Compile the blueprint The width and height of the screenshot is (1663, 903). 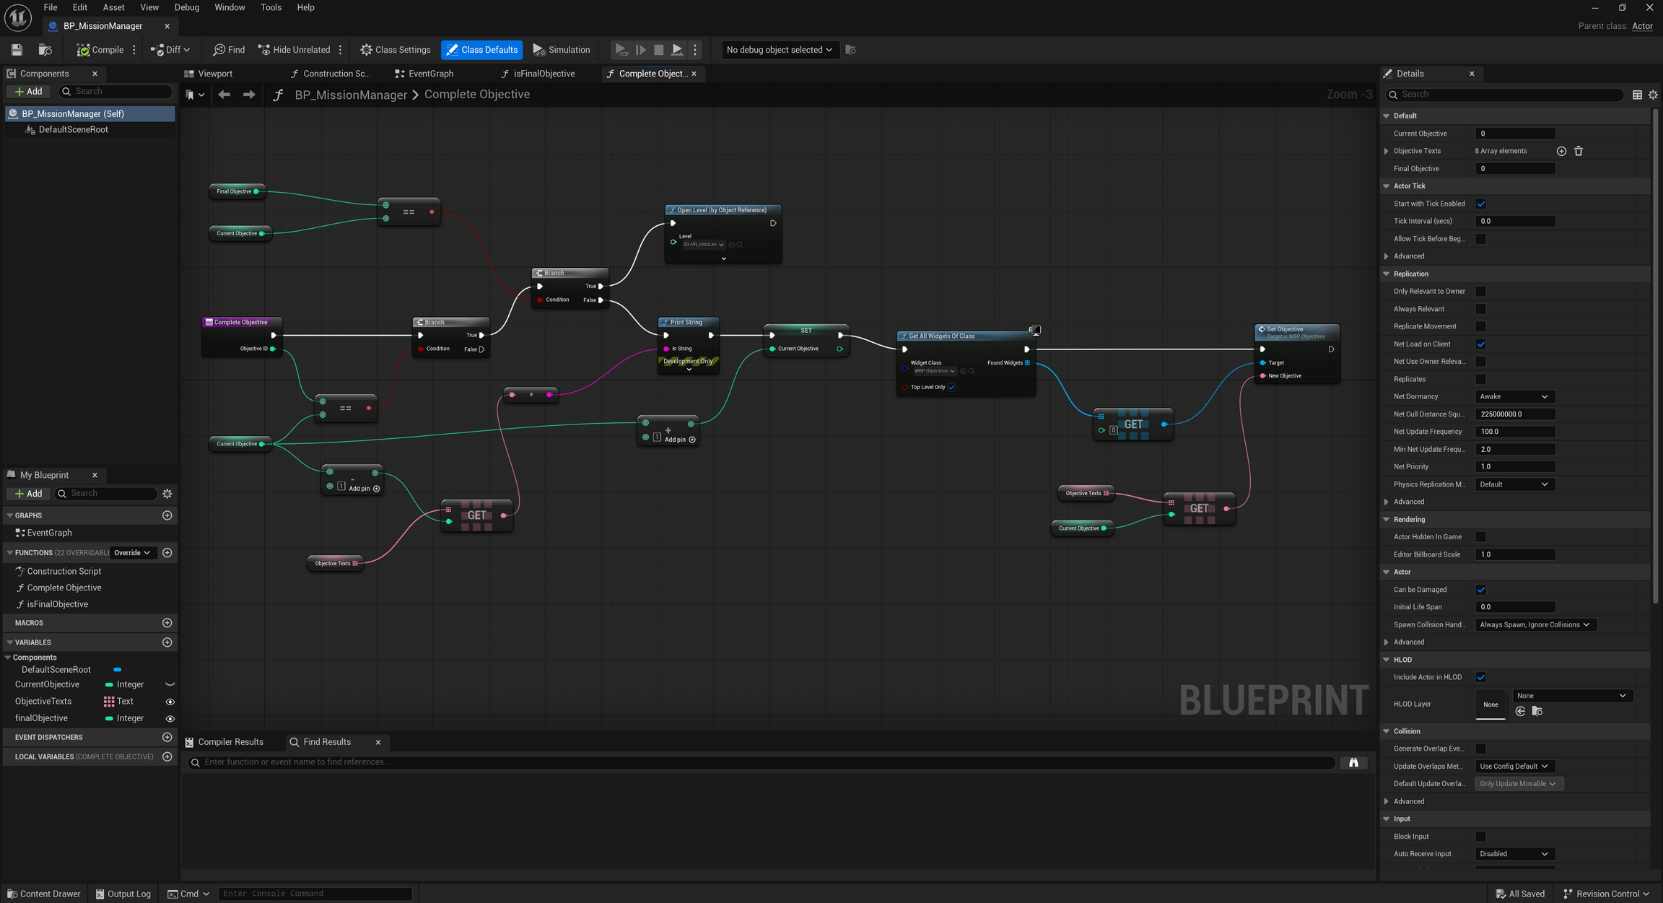click(x=101, y=50)
